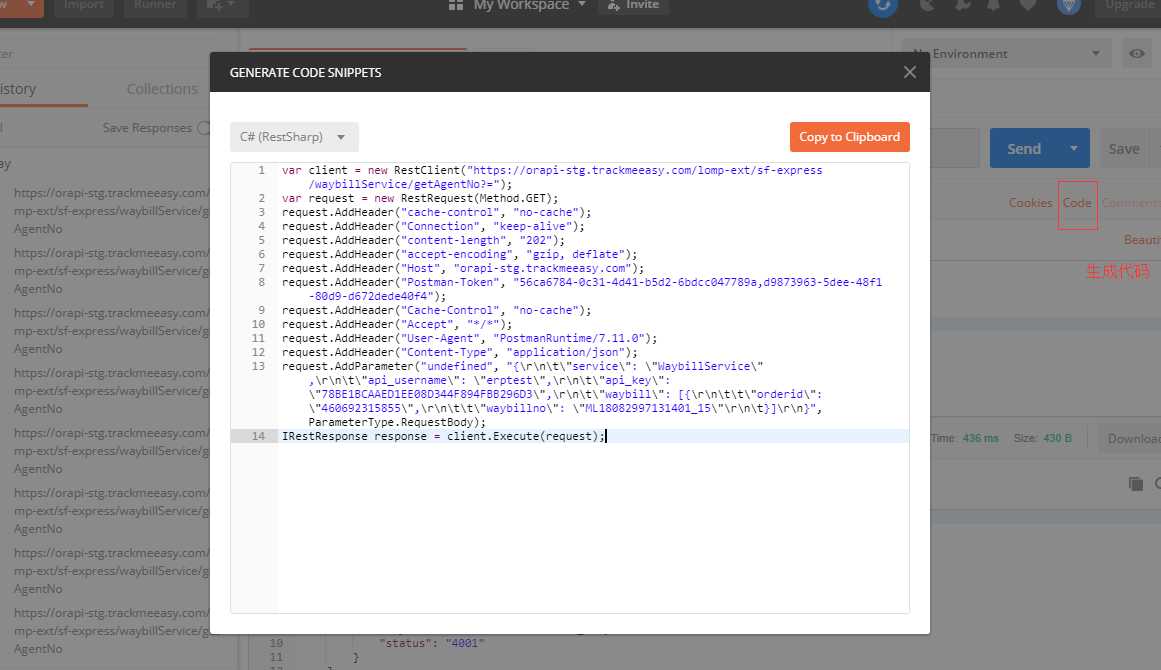Click the sync status icon in header

pyautogui.click(x=883, y=6)
